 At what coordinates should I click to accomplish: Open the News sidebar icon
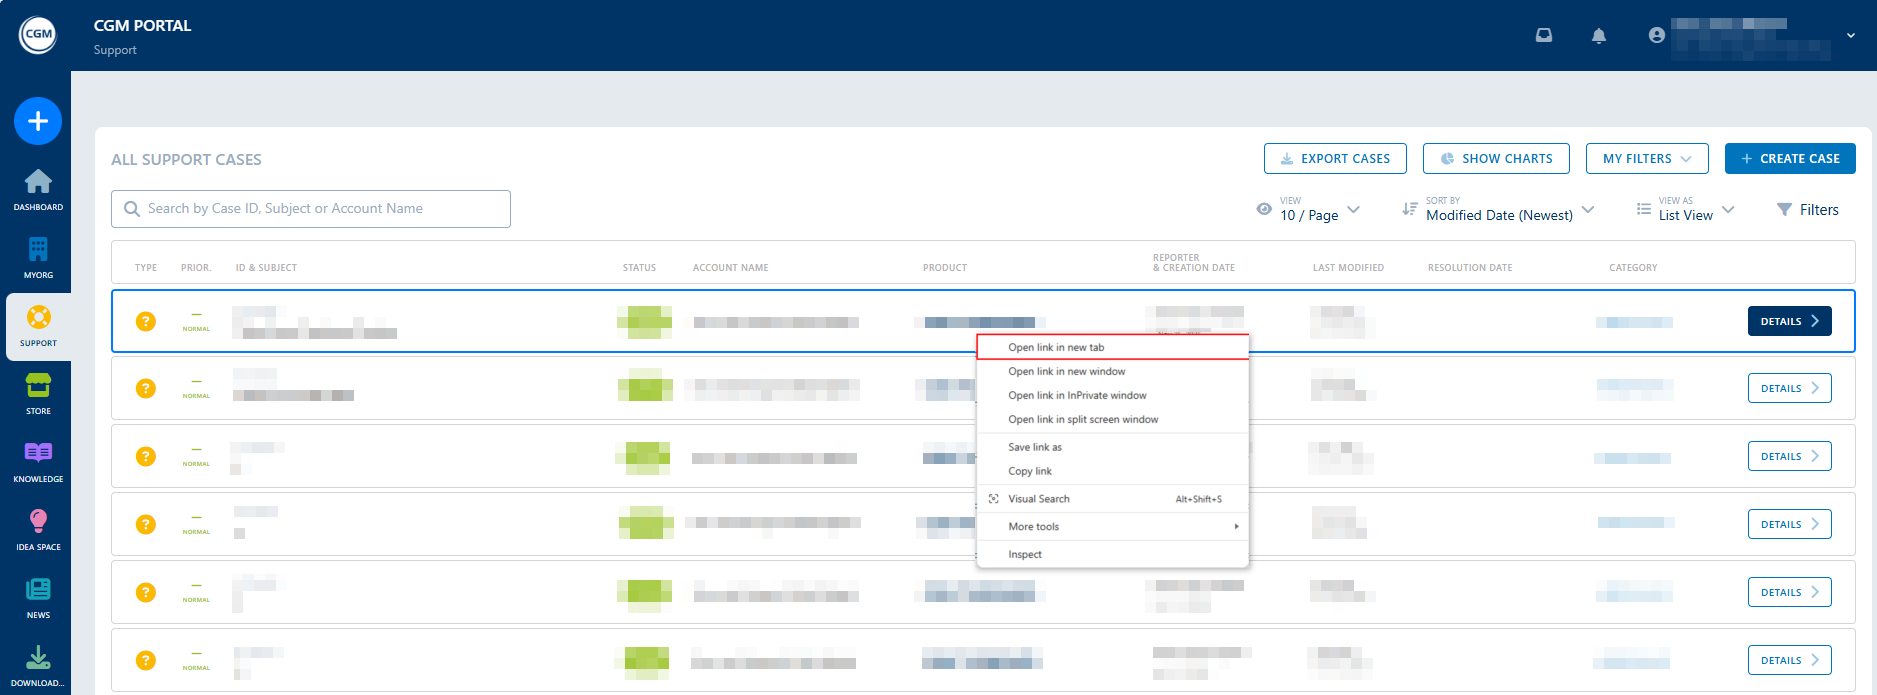point(38,591)
